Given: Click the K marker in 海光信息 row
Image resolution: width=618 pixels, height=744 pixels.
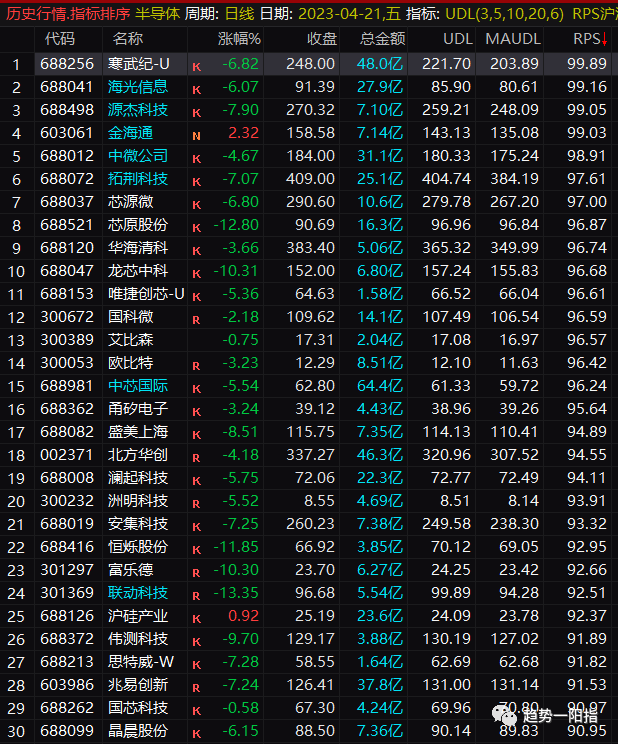Looking at the screenshot, I should (x=197, y=91).
